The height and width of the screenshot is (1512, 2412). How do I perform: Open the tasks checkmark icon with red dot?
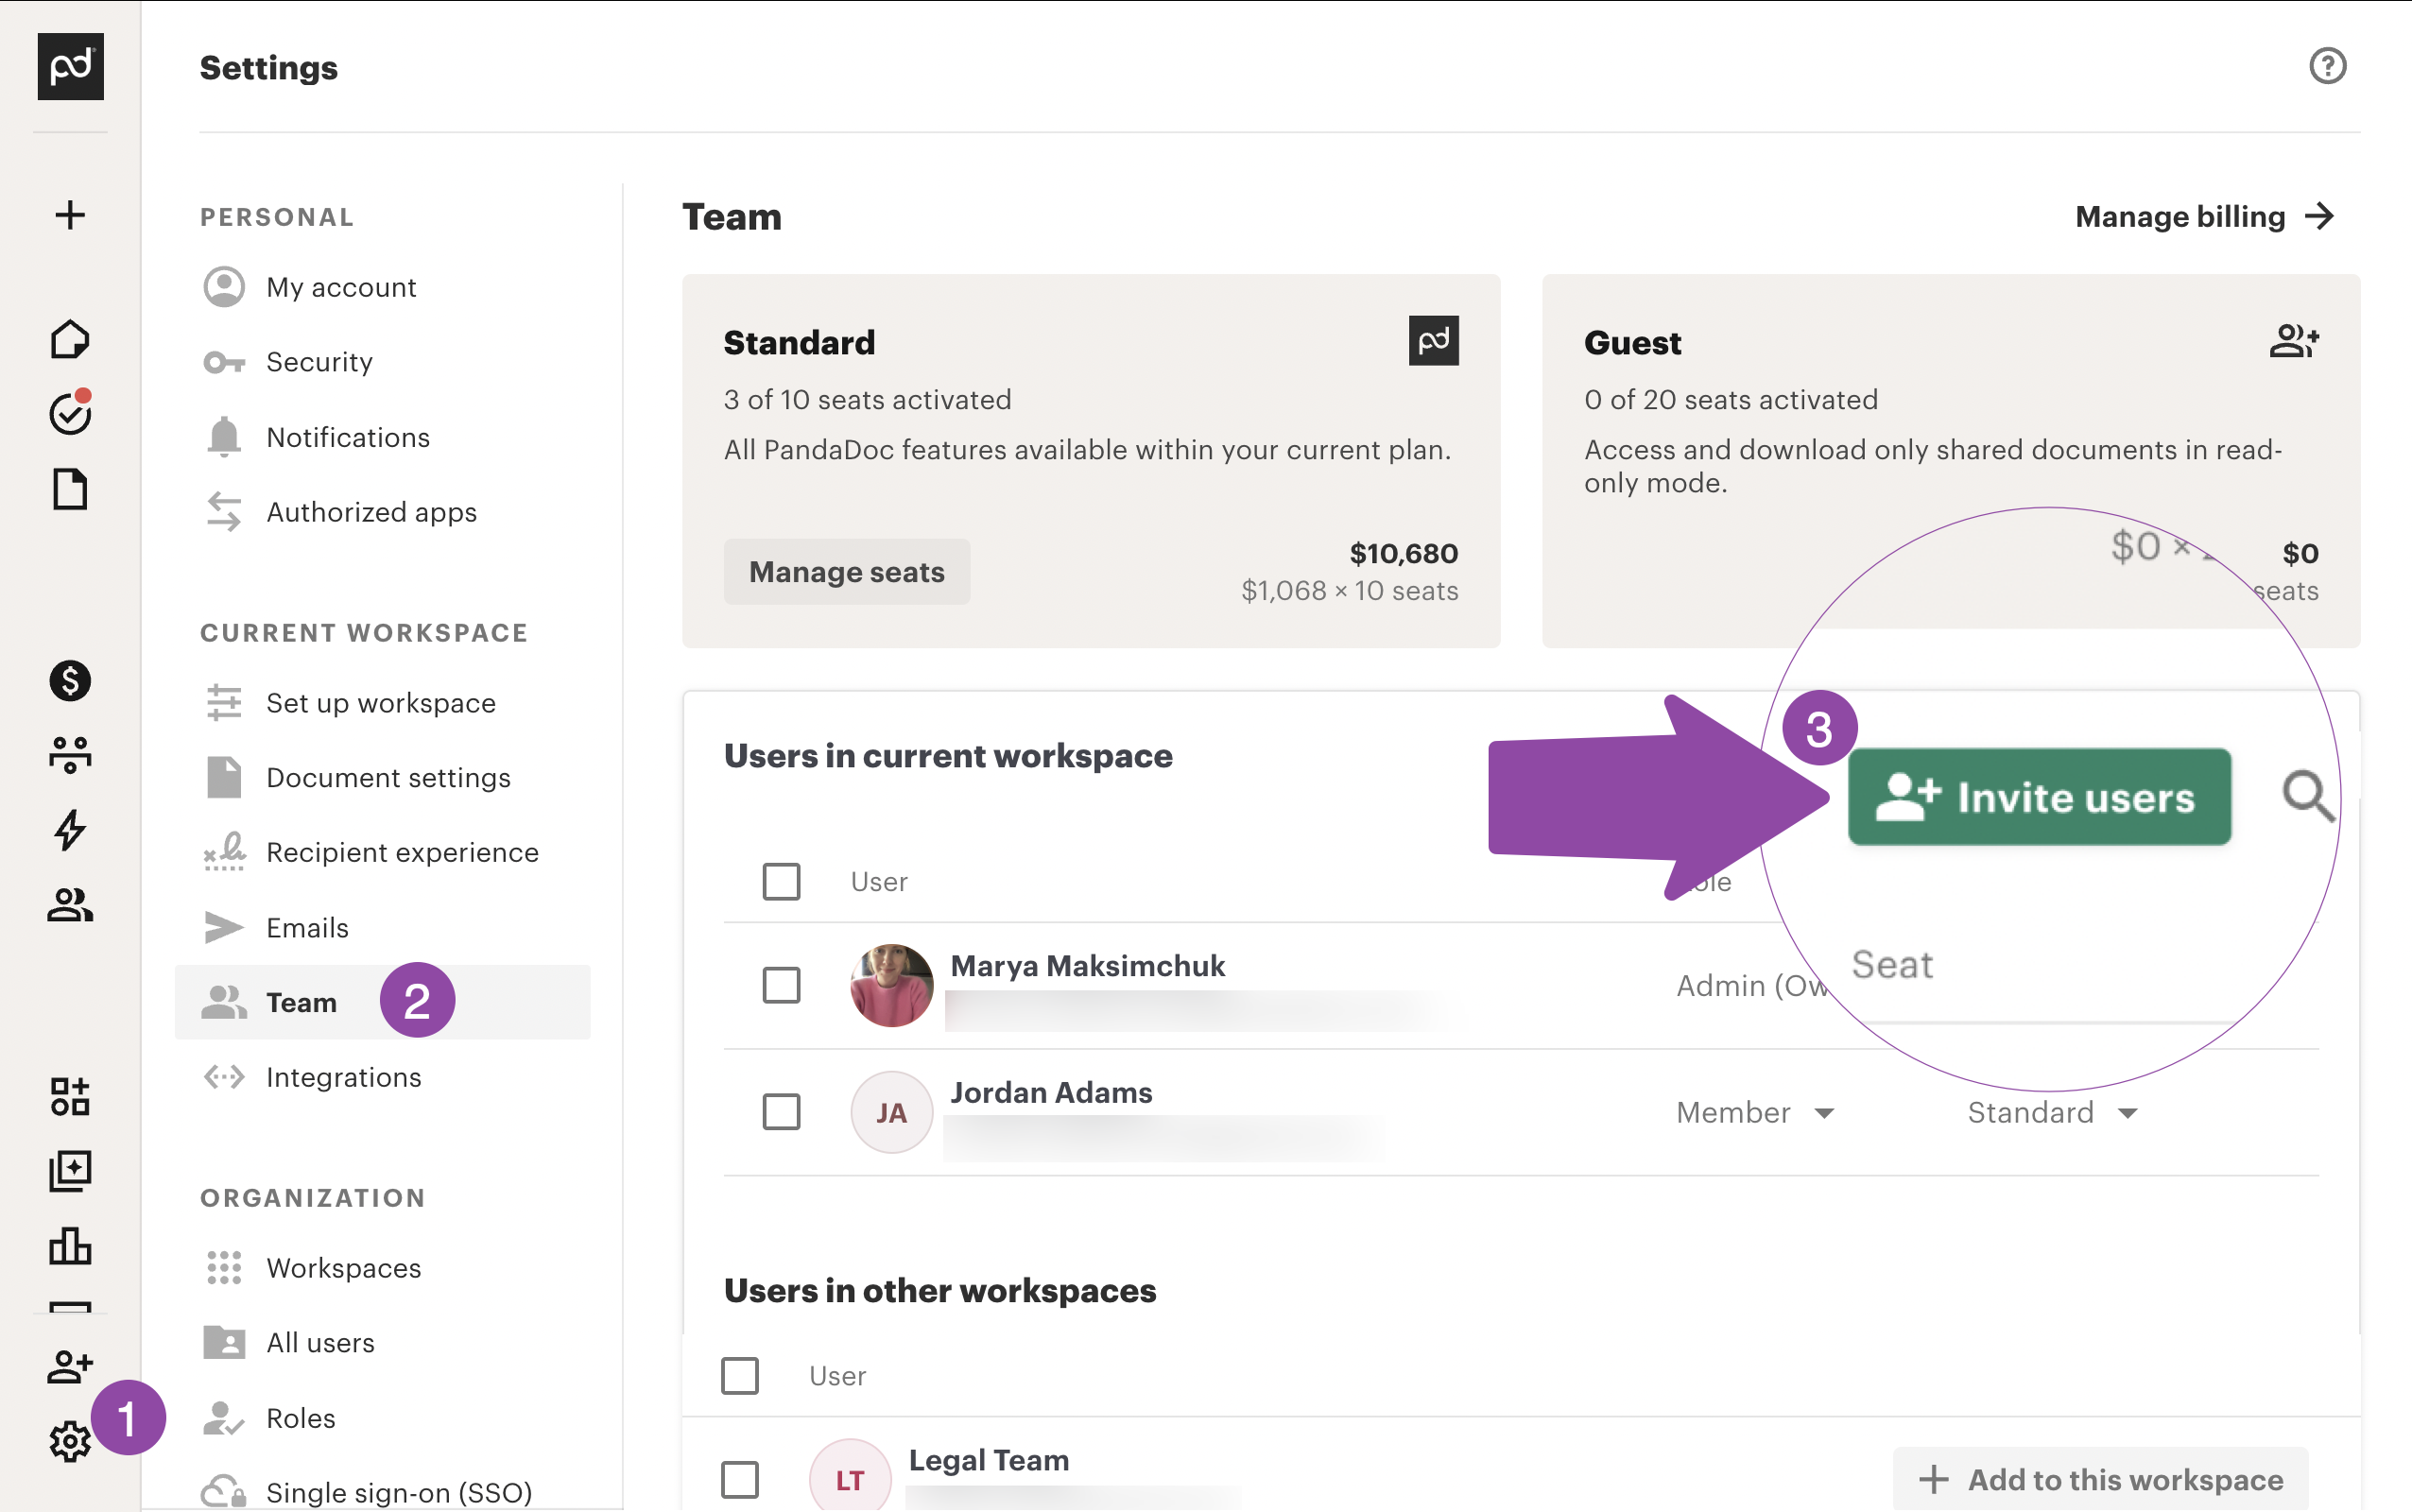[x=70, y=412]
